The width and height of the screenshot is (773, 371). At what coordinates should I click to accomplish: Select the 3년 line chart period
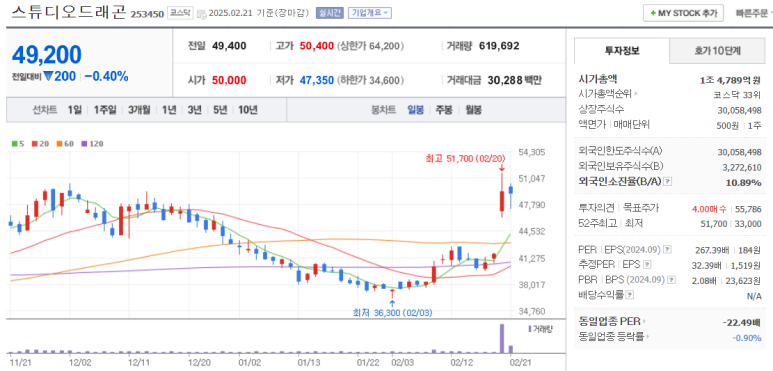coord(195,110)
